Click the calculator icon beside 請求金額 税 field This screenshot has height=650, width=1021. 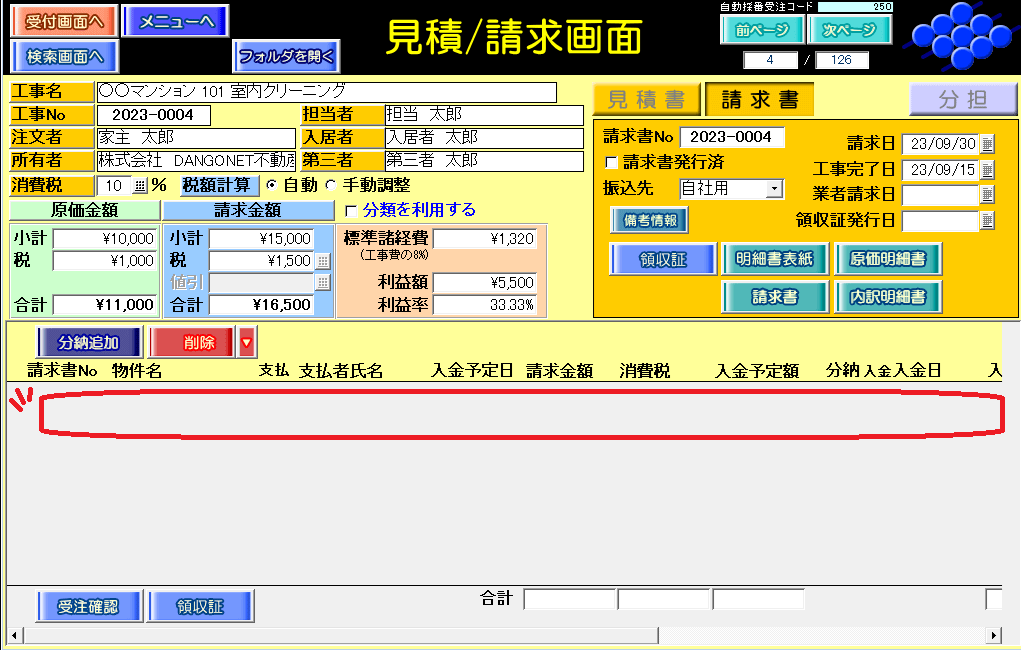point(323,261)
